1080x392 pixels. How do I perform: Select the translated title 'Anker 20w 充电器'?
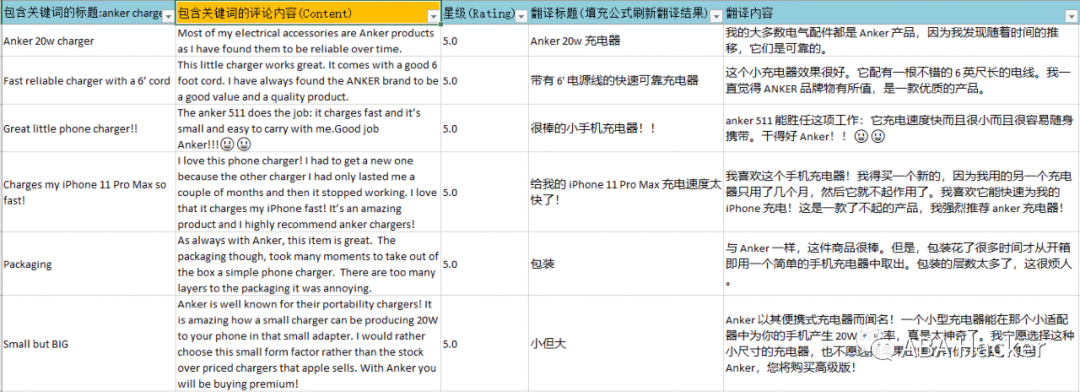tap(625, 41)
